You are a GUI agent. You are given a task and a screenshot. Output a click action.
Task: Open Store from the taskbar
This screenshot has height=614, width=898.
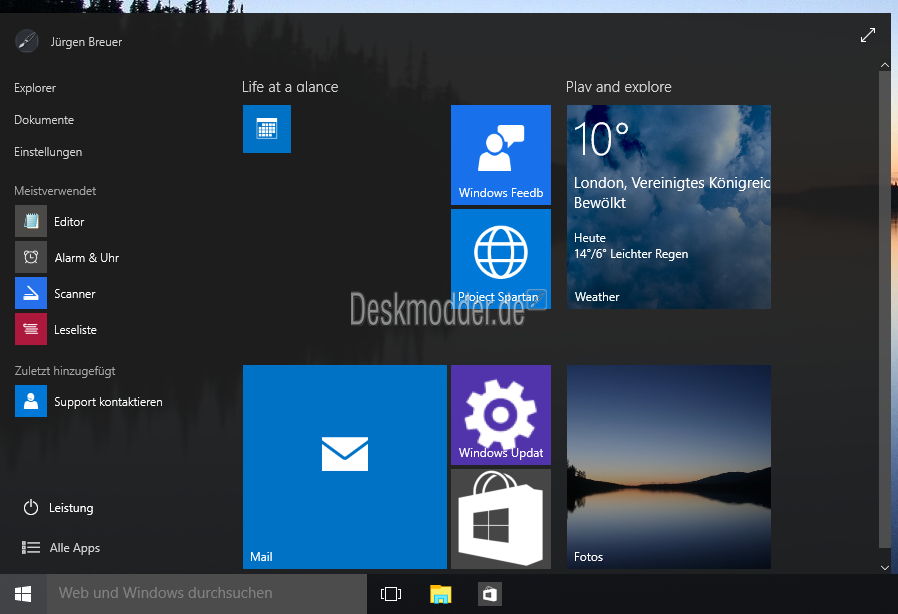pyautogui.click(x=490, y=594)
